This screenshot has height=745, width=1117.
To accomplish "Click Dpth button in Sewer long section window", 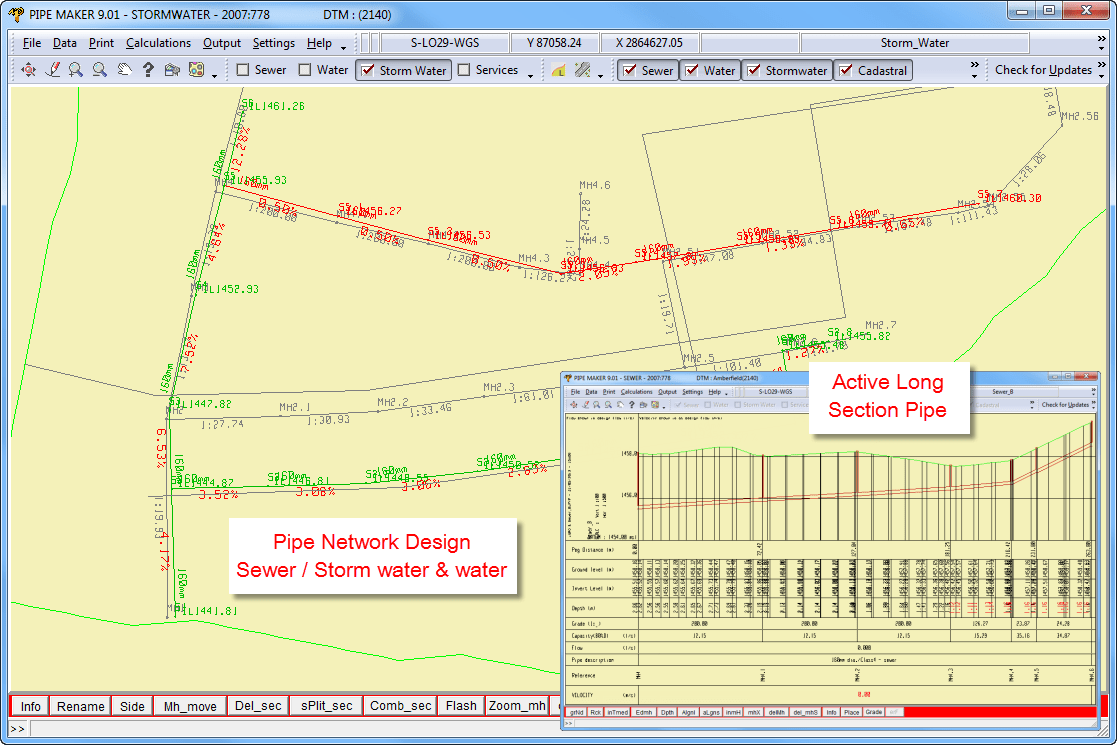I will [x=667, y=712].
